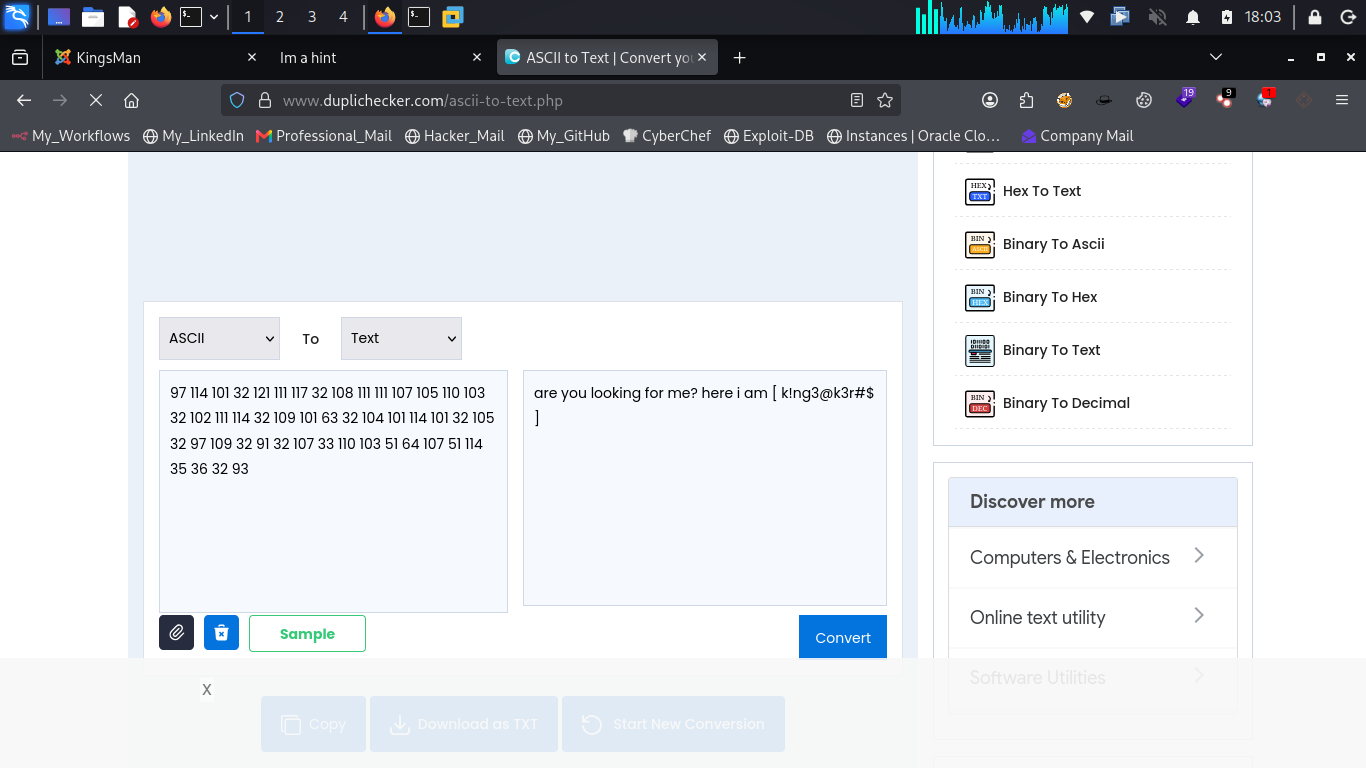The height and width of the screenshot is (768, 1366).
Task: Toggle reader view icon in address bar
Action: [x=857, y=100]
